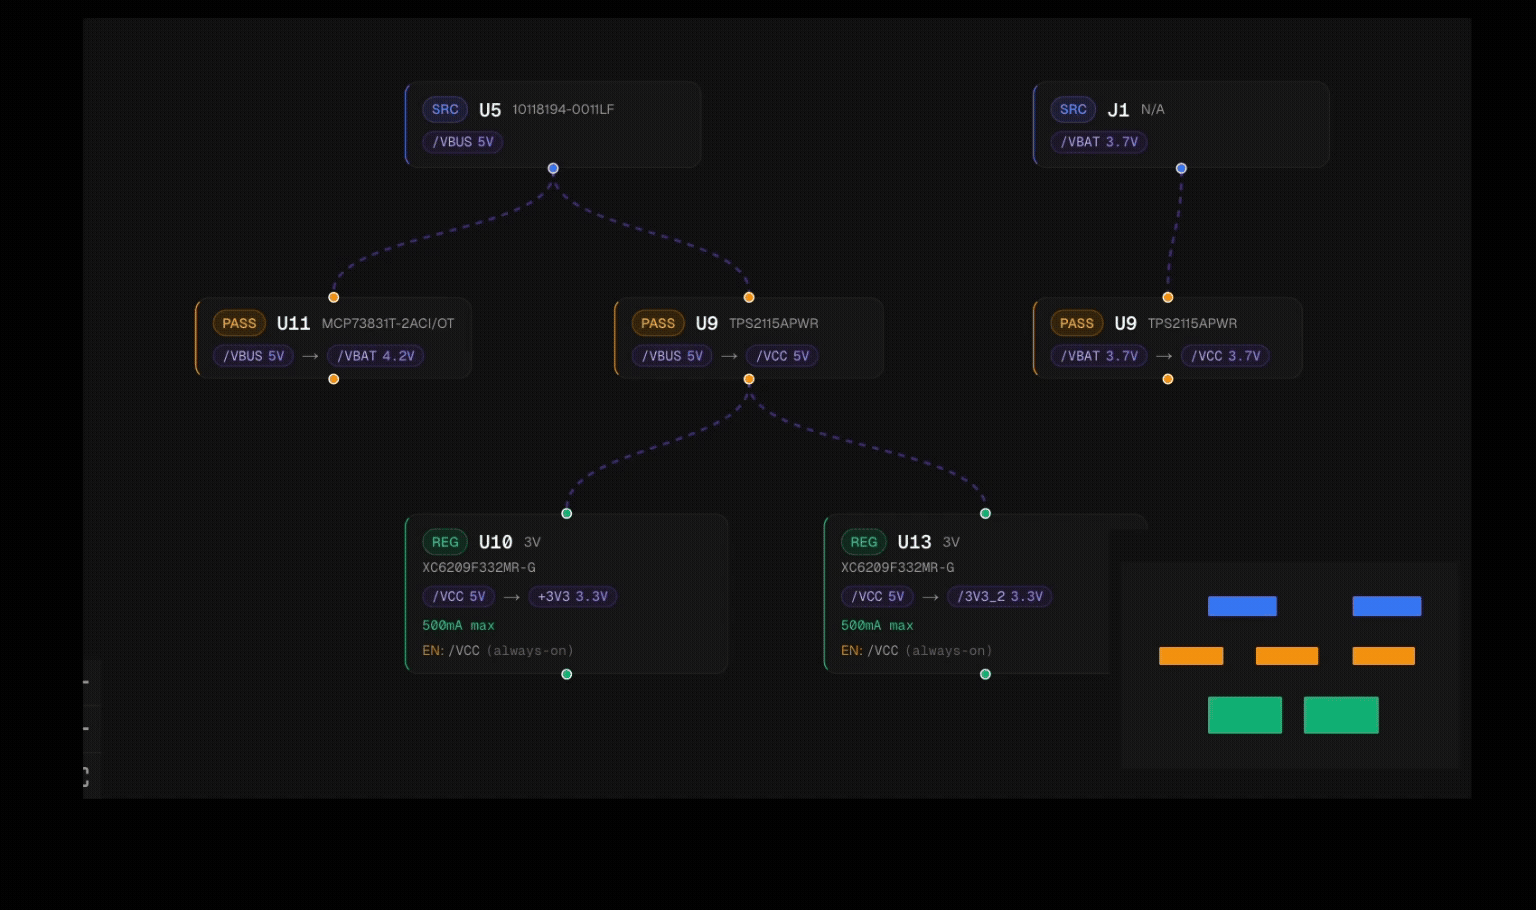Click the /3V3_2 3.3V net label on U13
This screenshot has width=1536, height=910.
999,597
